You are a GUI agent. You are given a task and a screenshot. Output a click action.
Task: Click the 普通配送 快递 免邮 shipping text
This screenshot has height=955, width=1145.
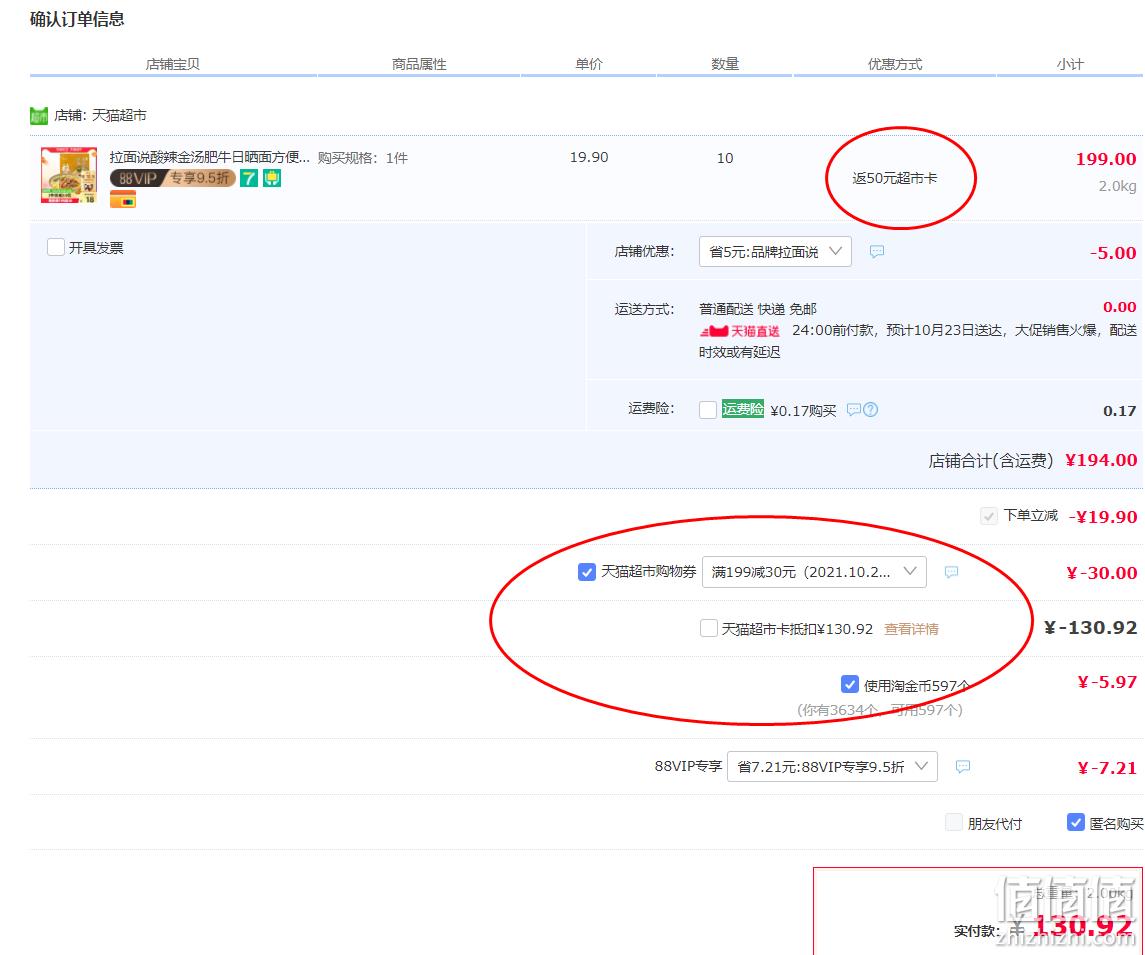[x=758, y=309]
